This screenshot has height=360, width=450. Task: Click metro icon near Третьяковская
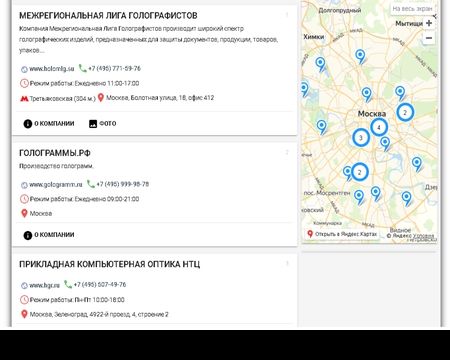[x=24, y=99]
